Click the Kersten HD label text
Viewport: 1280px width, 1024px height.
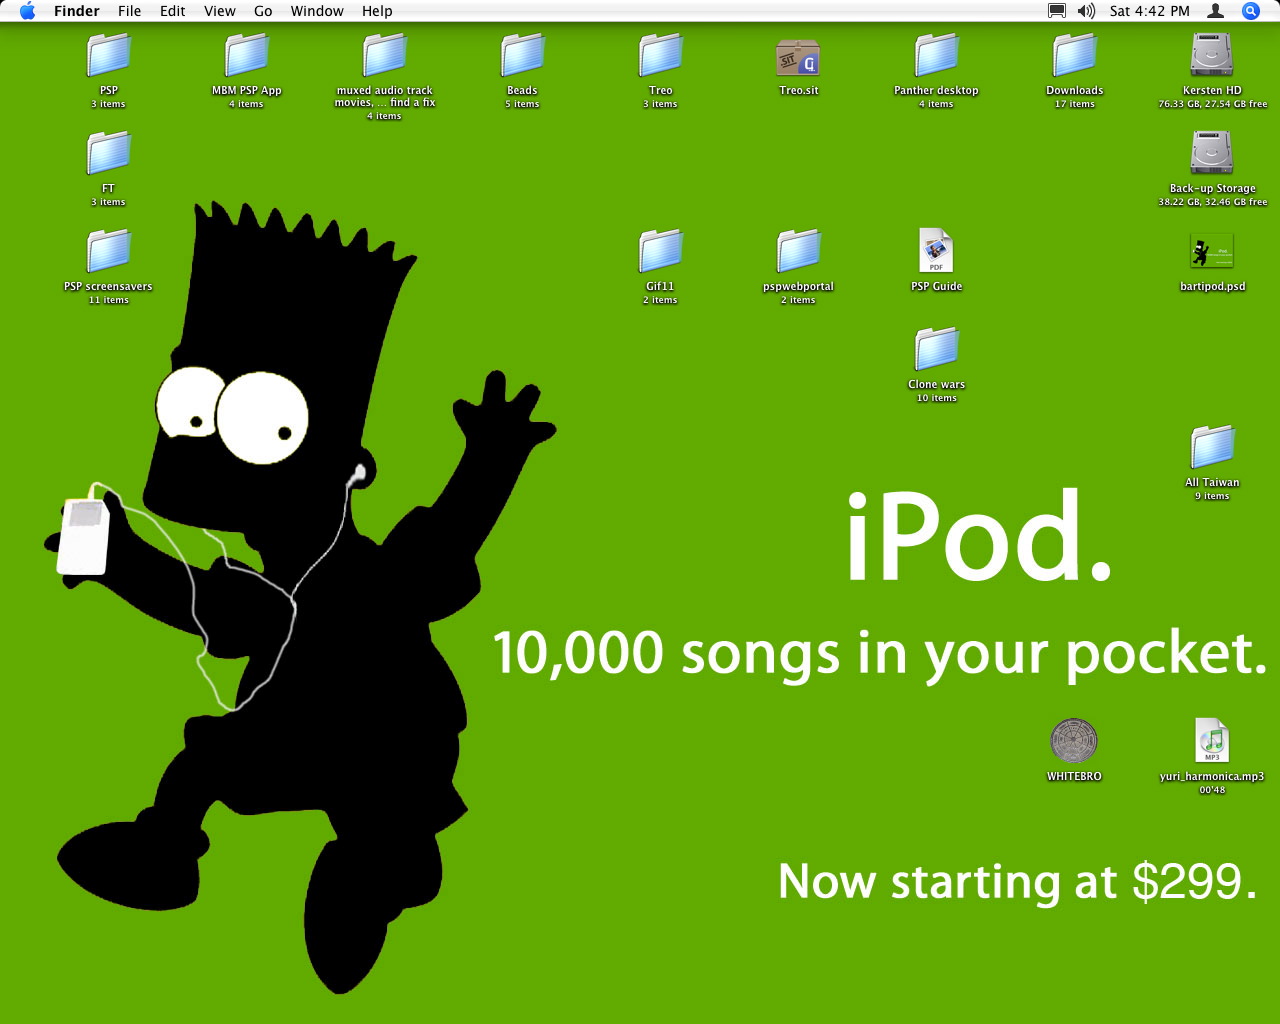(1212, 90)
